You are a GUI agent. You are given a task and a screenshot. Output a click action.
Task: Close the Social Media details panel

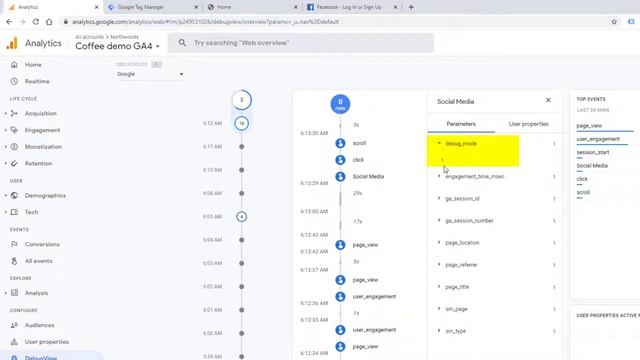click(548, 100)
